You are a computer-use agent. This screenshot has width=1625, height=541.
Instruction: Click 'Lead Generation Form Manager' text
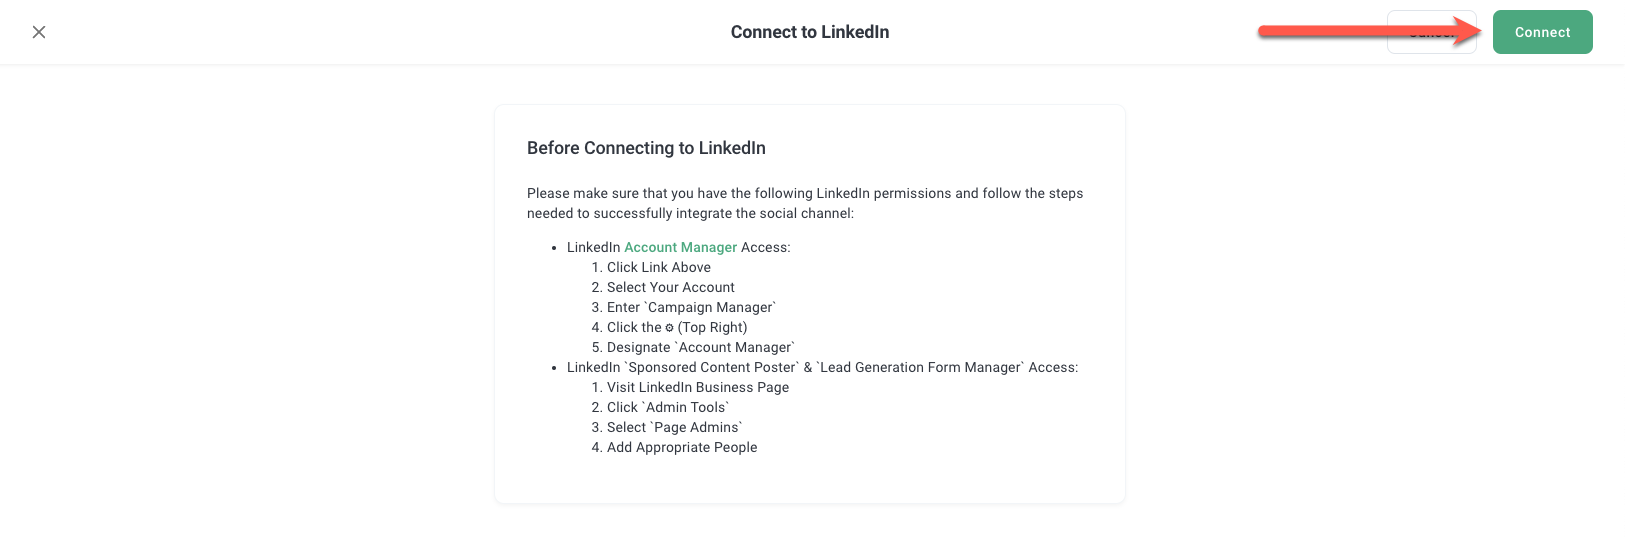click(922, 367)
